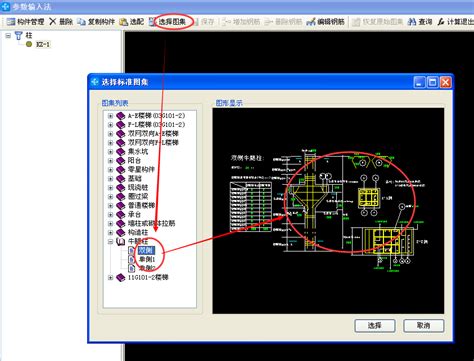The width and height of the screenshot is (474, 361).
Task: Click the 删除 X icon in toolbar
Action: pos(53,22)
